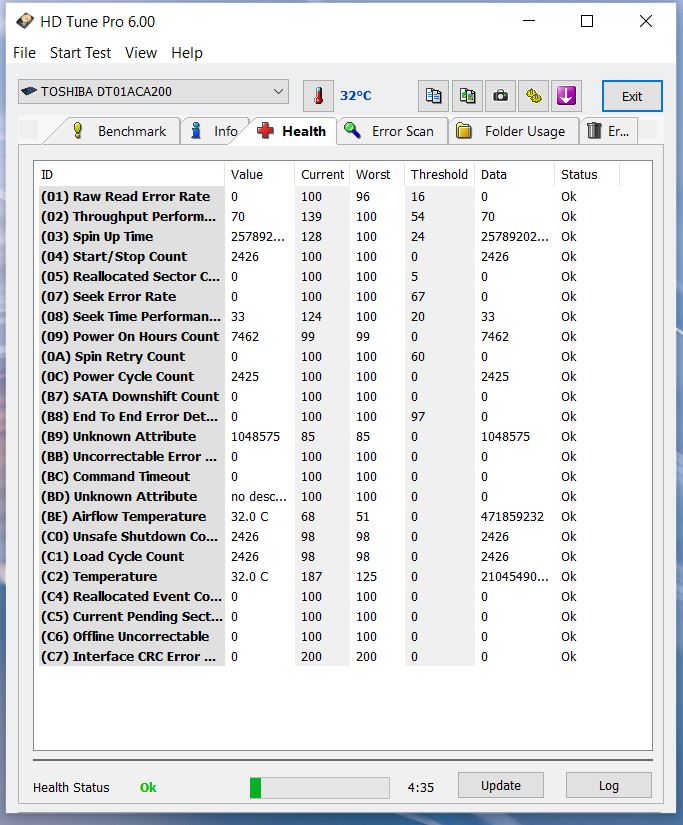Click the Update button
This screenshot has width=683, height=825.
click(500, 786)
